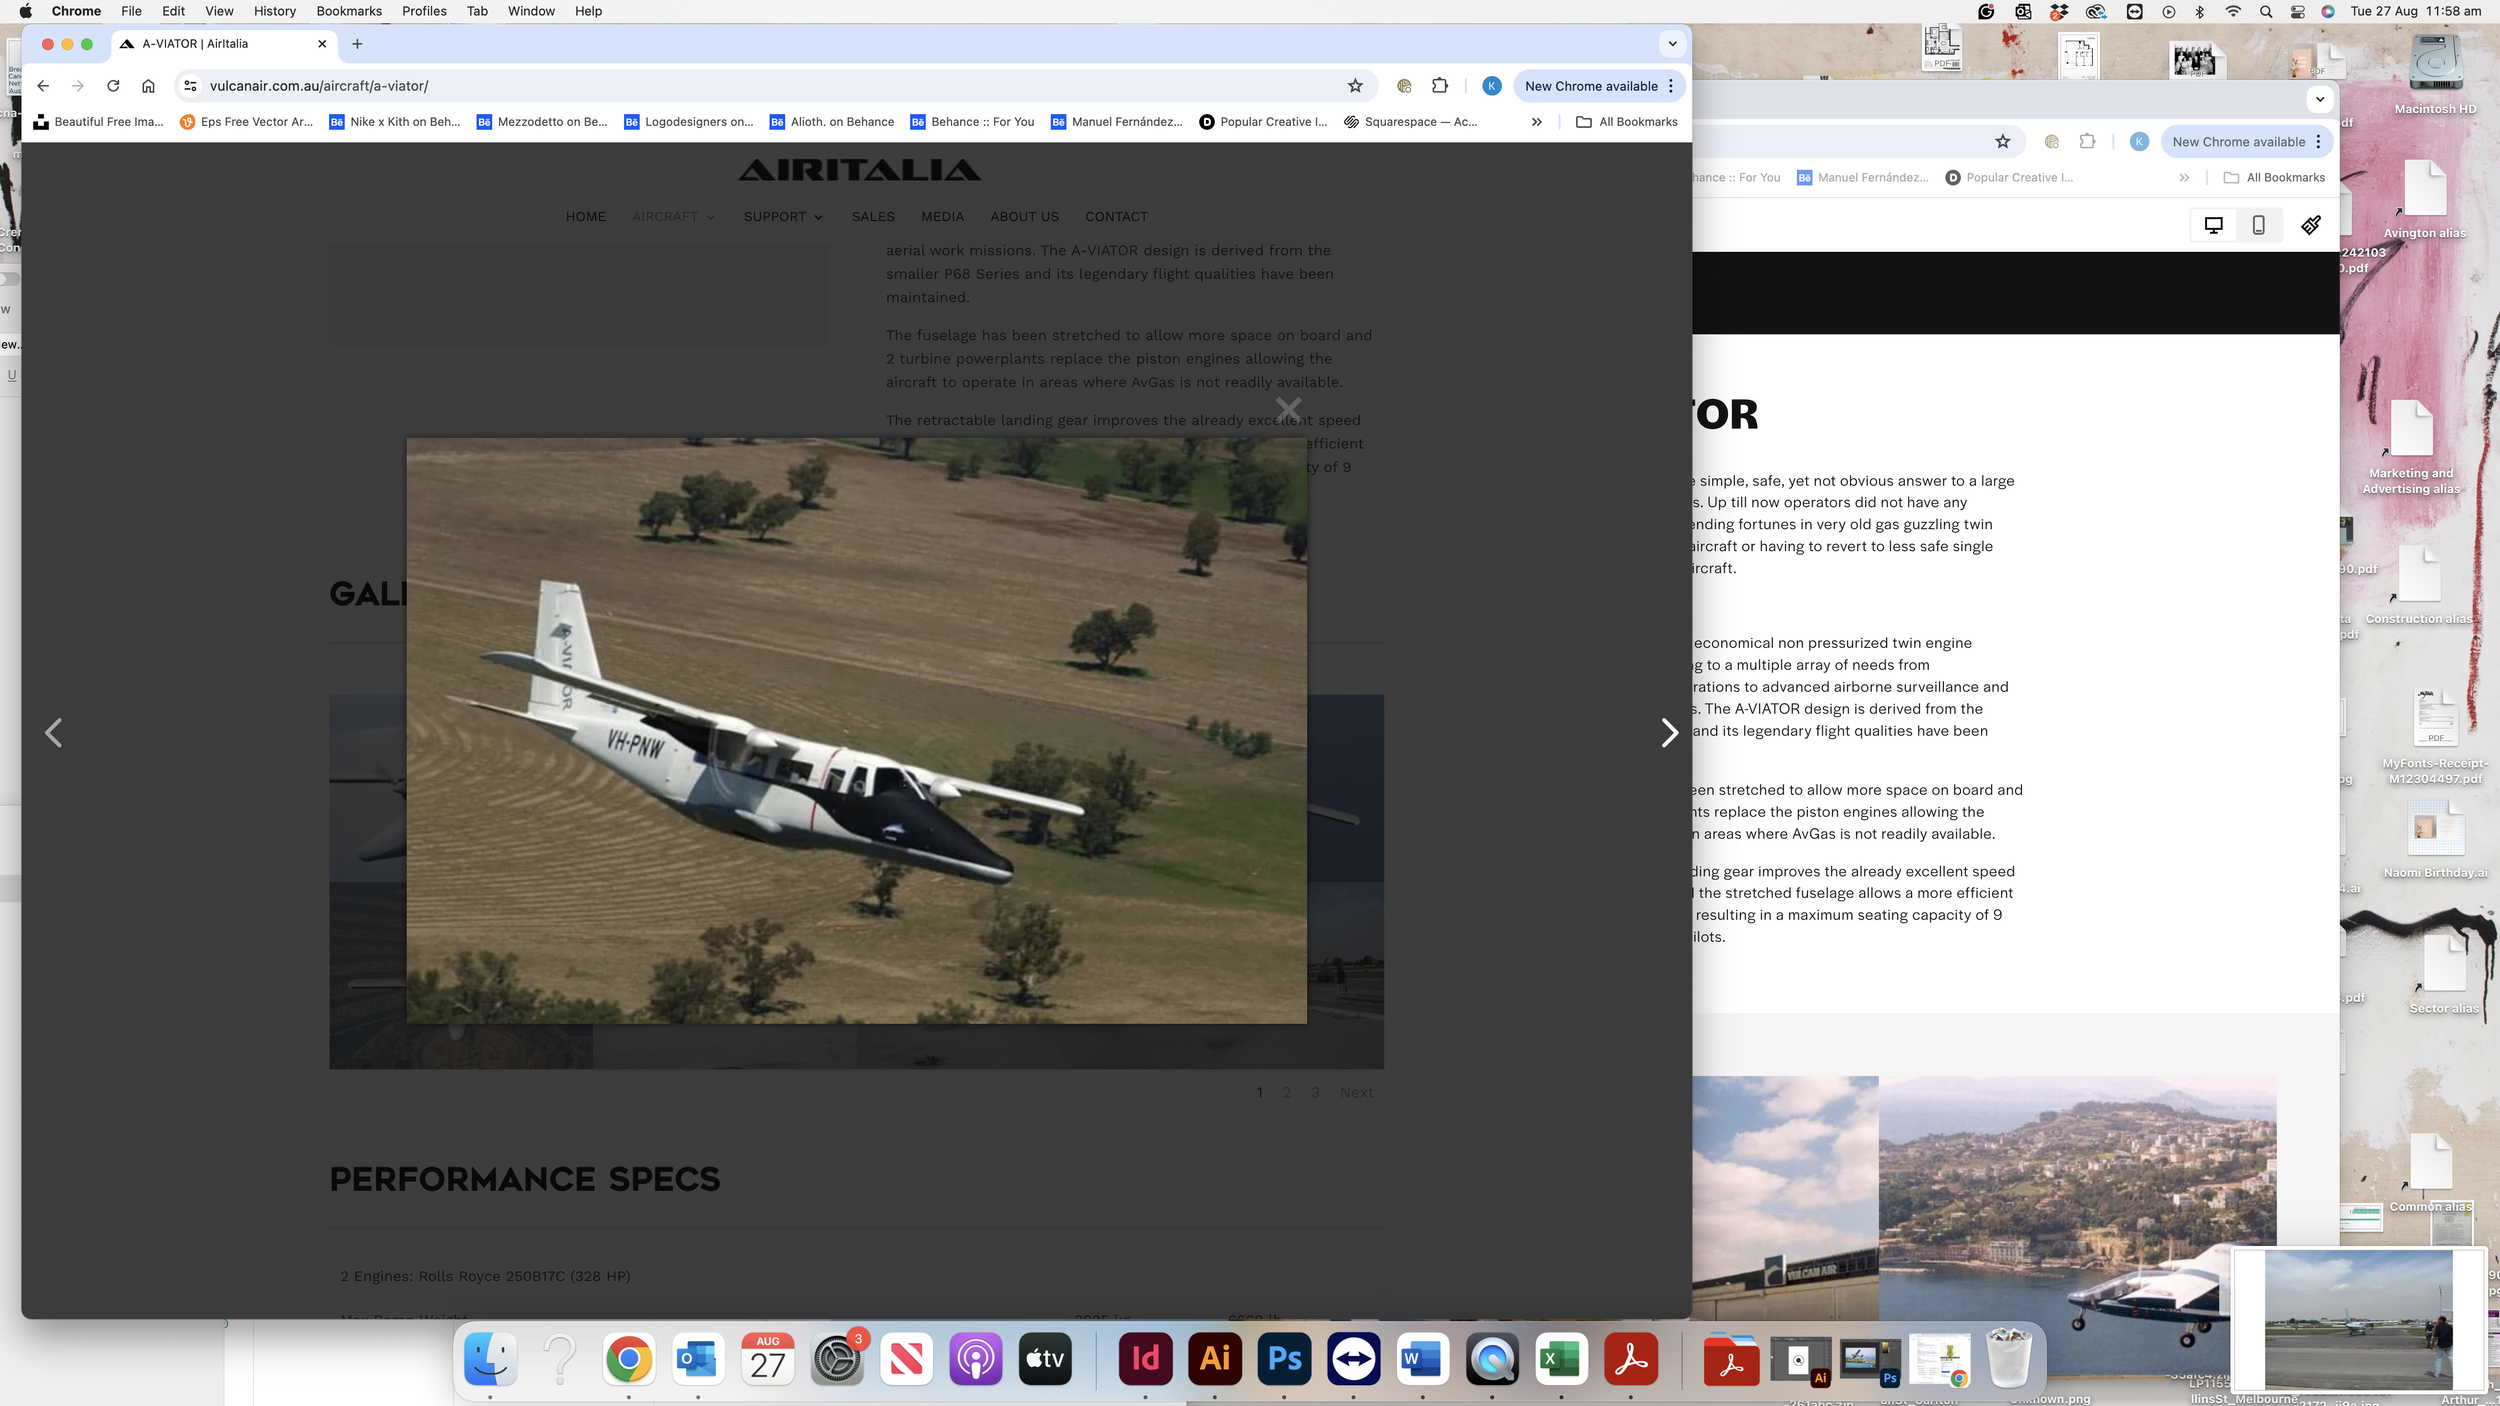Screen dimensions: 2500x1406
Task: Open the History menu
Action: tap(274, 11)
